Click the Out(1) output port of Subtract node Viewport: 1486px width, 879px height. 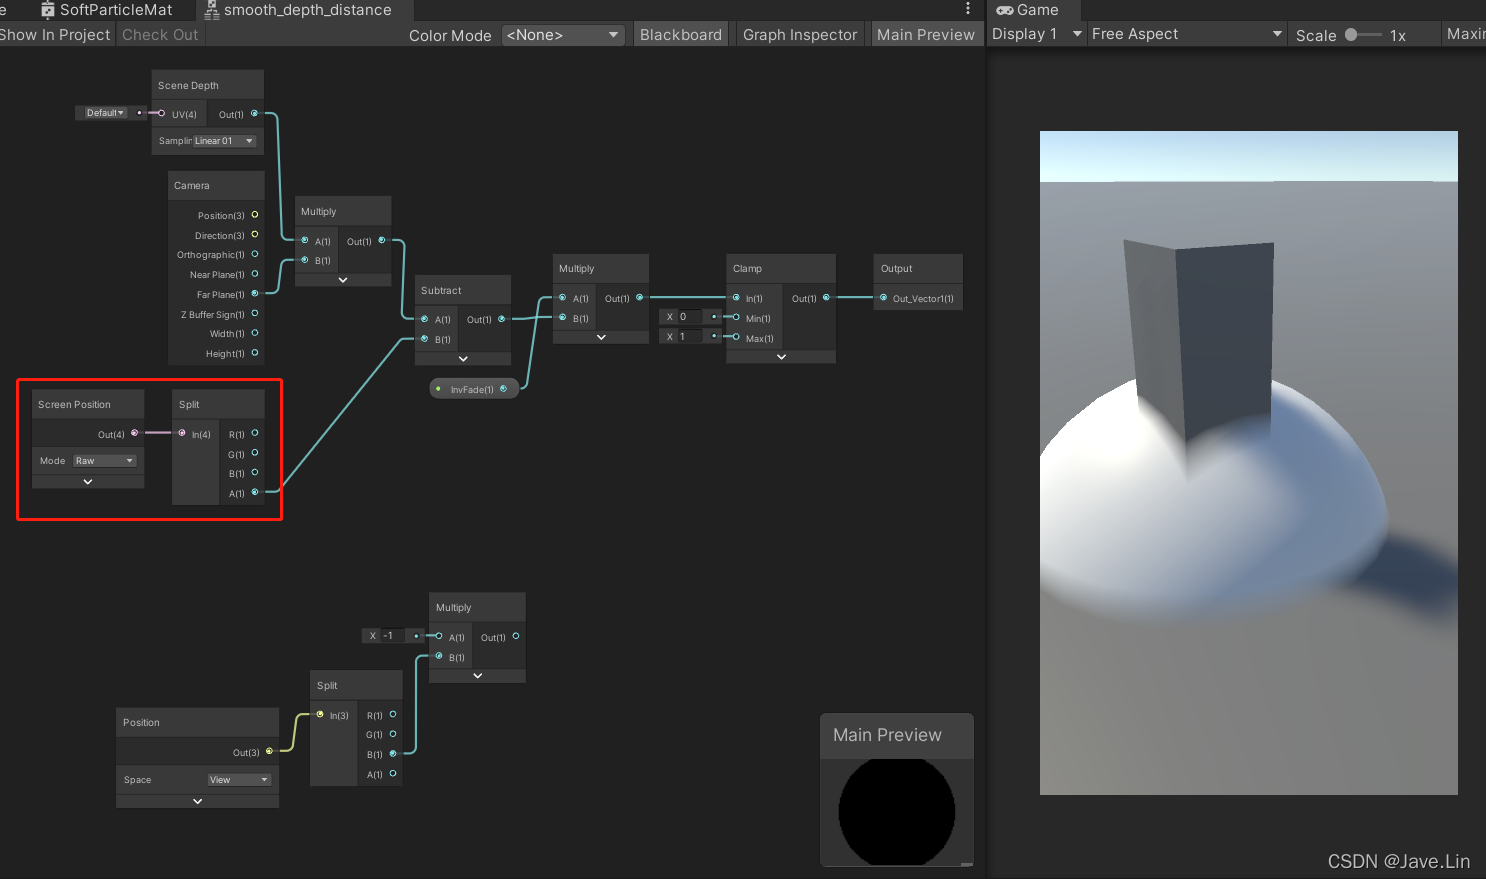[x=502, y=319]
